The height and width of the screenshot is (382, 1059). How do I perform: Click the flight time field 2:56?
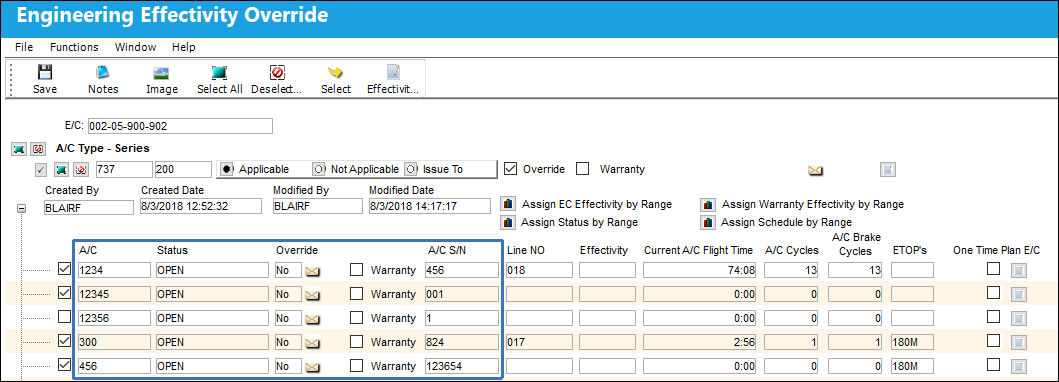700,342
